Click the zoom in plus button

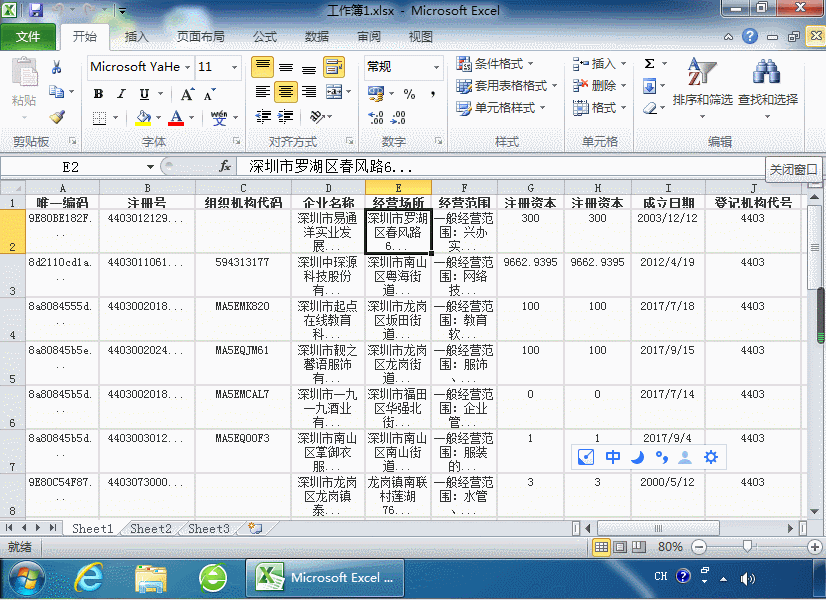tap(814, 547)
